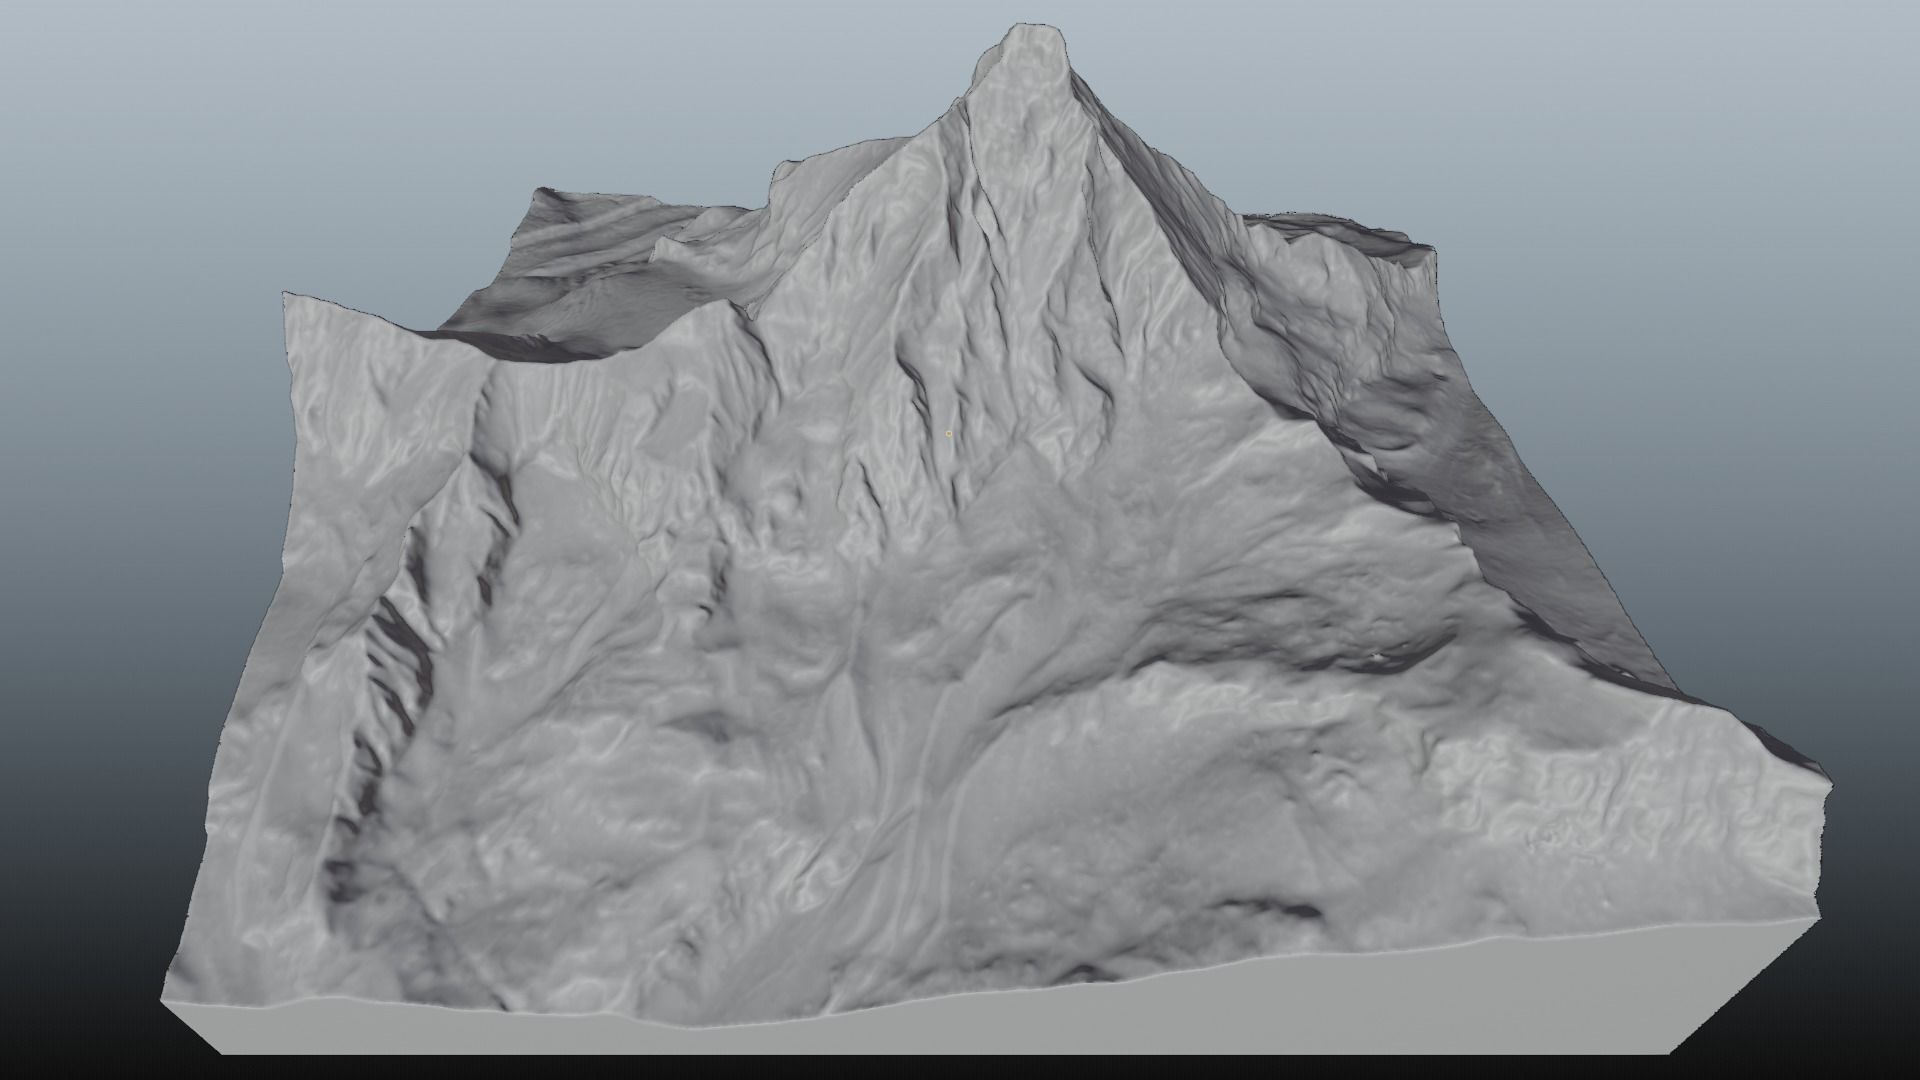The height and width of the screenshot is (1080, 1920).
Task: Select the small yellow origin point marker
Action: click(948, 434)
